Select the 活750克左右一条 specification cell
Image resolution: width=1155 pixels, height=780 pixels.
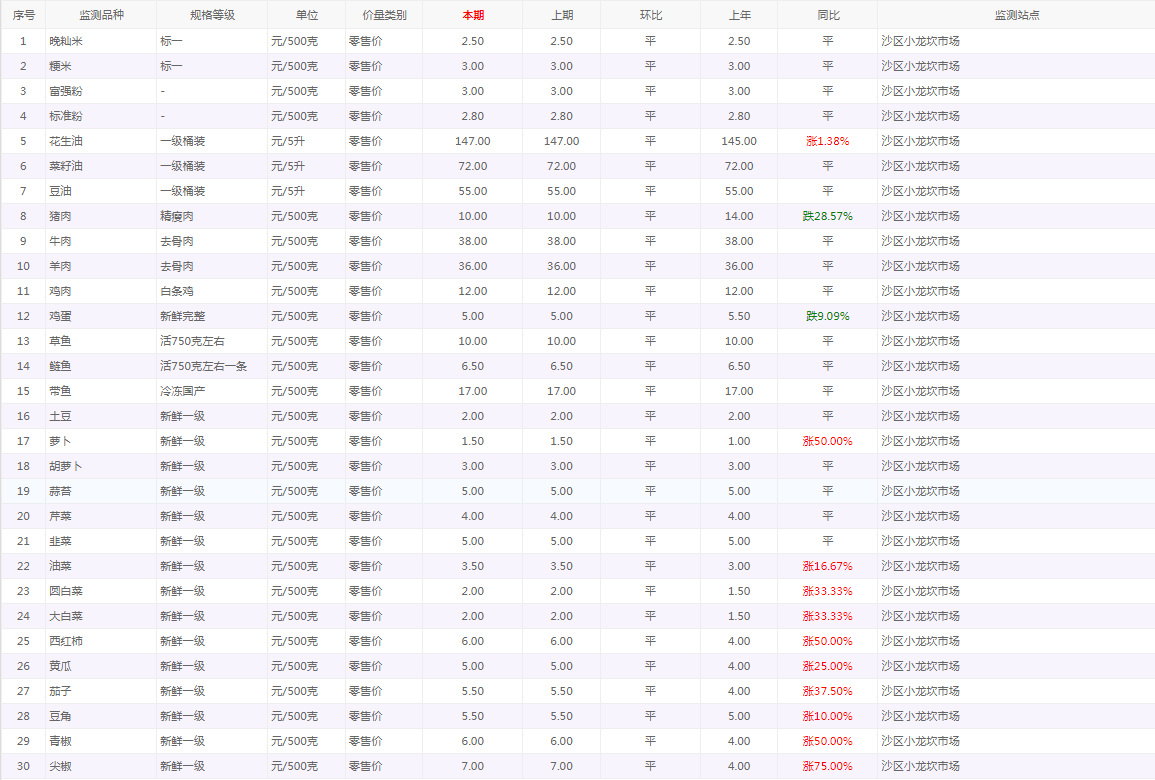click(204, 366)
